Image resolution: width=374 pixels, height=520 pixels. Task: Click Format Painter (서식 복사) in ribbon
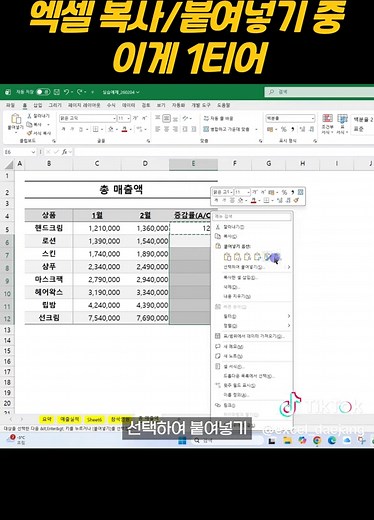click(x=39, y=133)
